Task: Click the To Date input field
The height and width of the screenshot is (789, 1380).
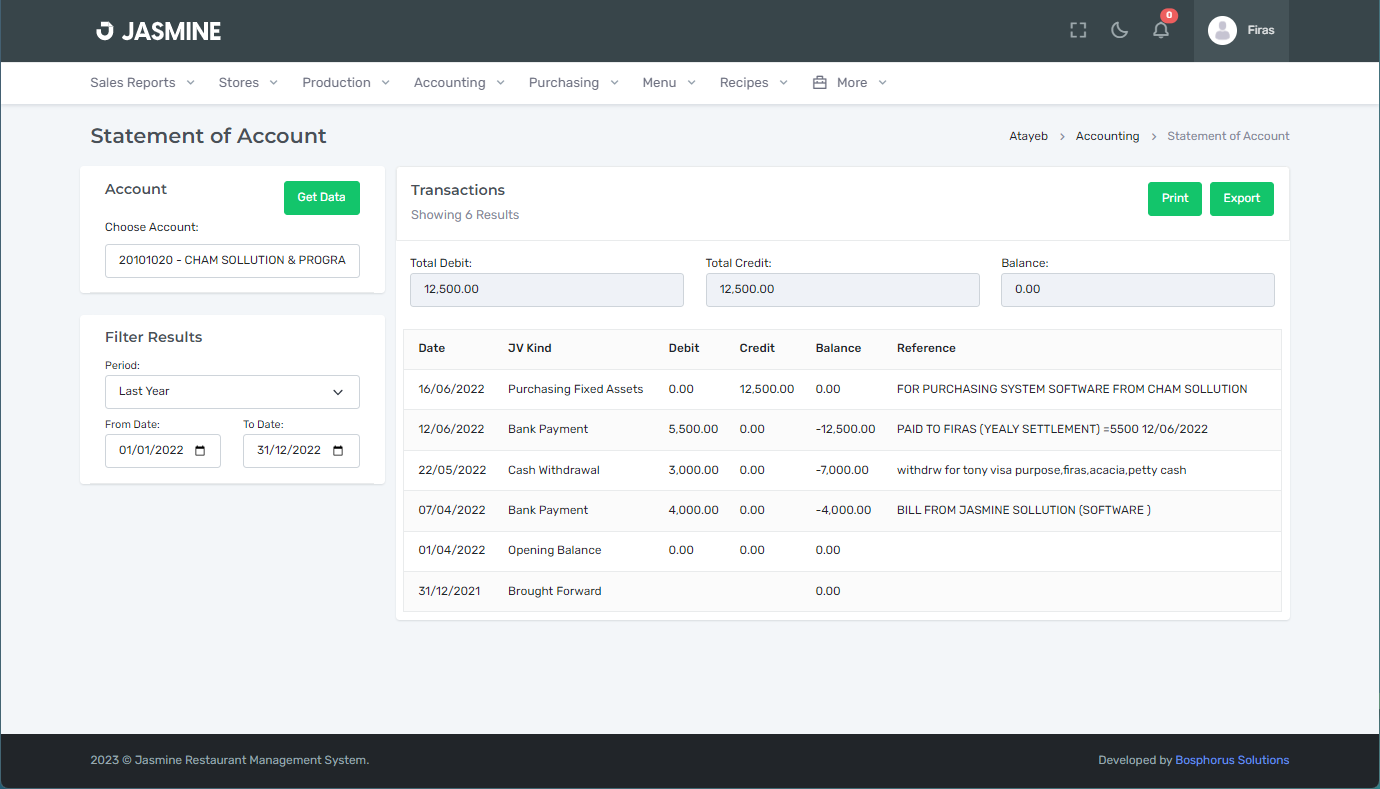Action: tap(301, 451)
